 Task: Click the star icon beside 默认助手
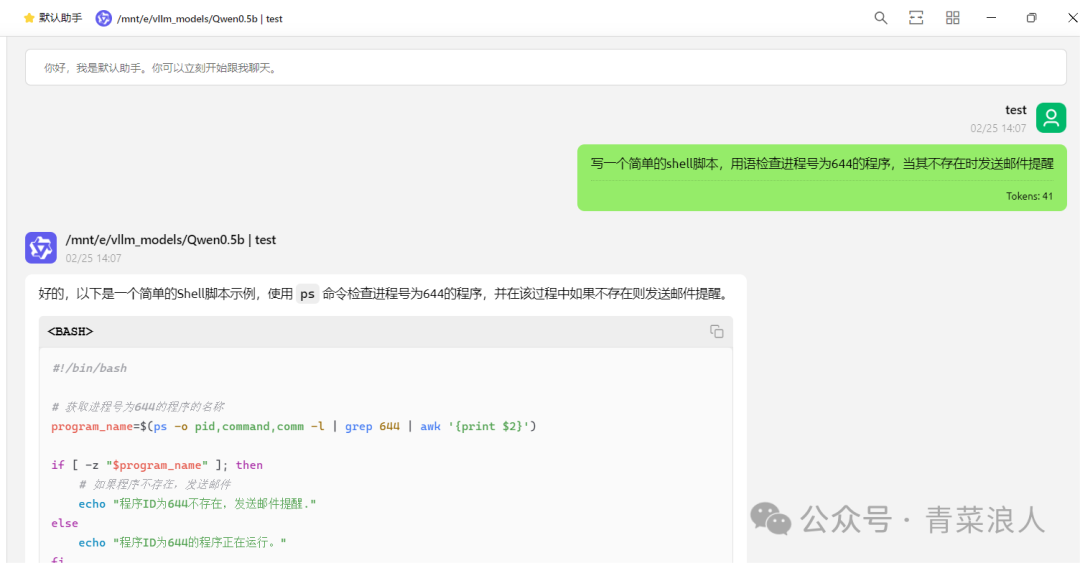point(29,18)
